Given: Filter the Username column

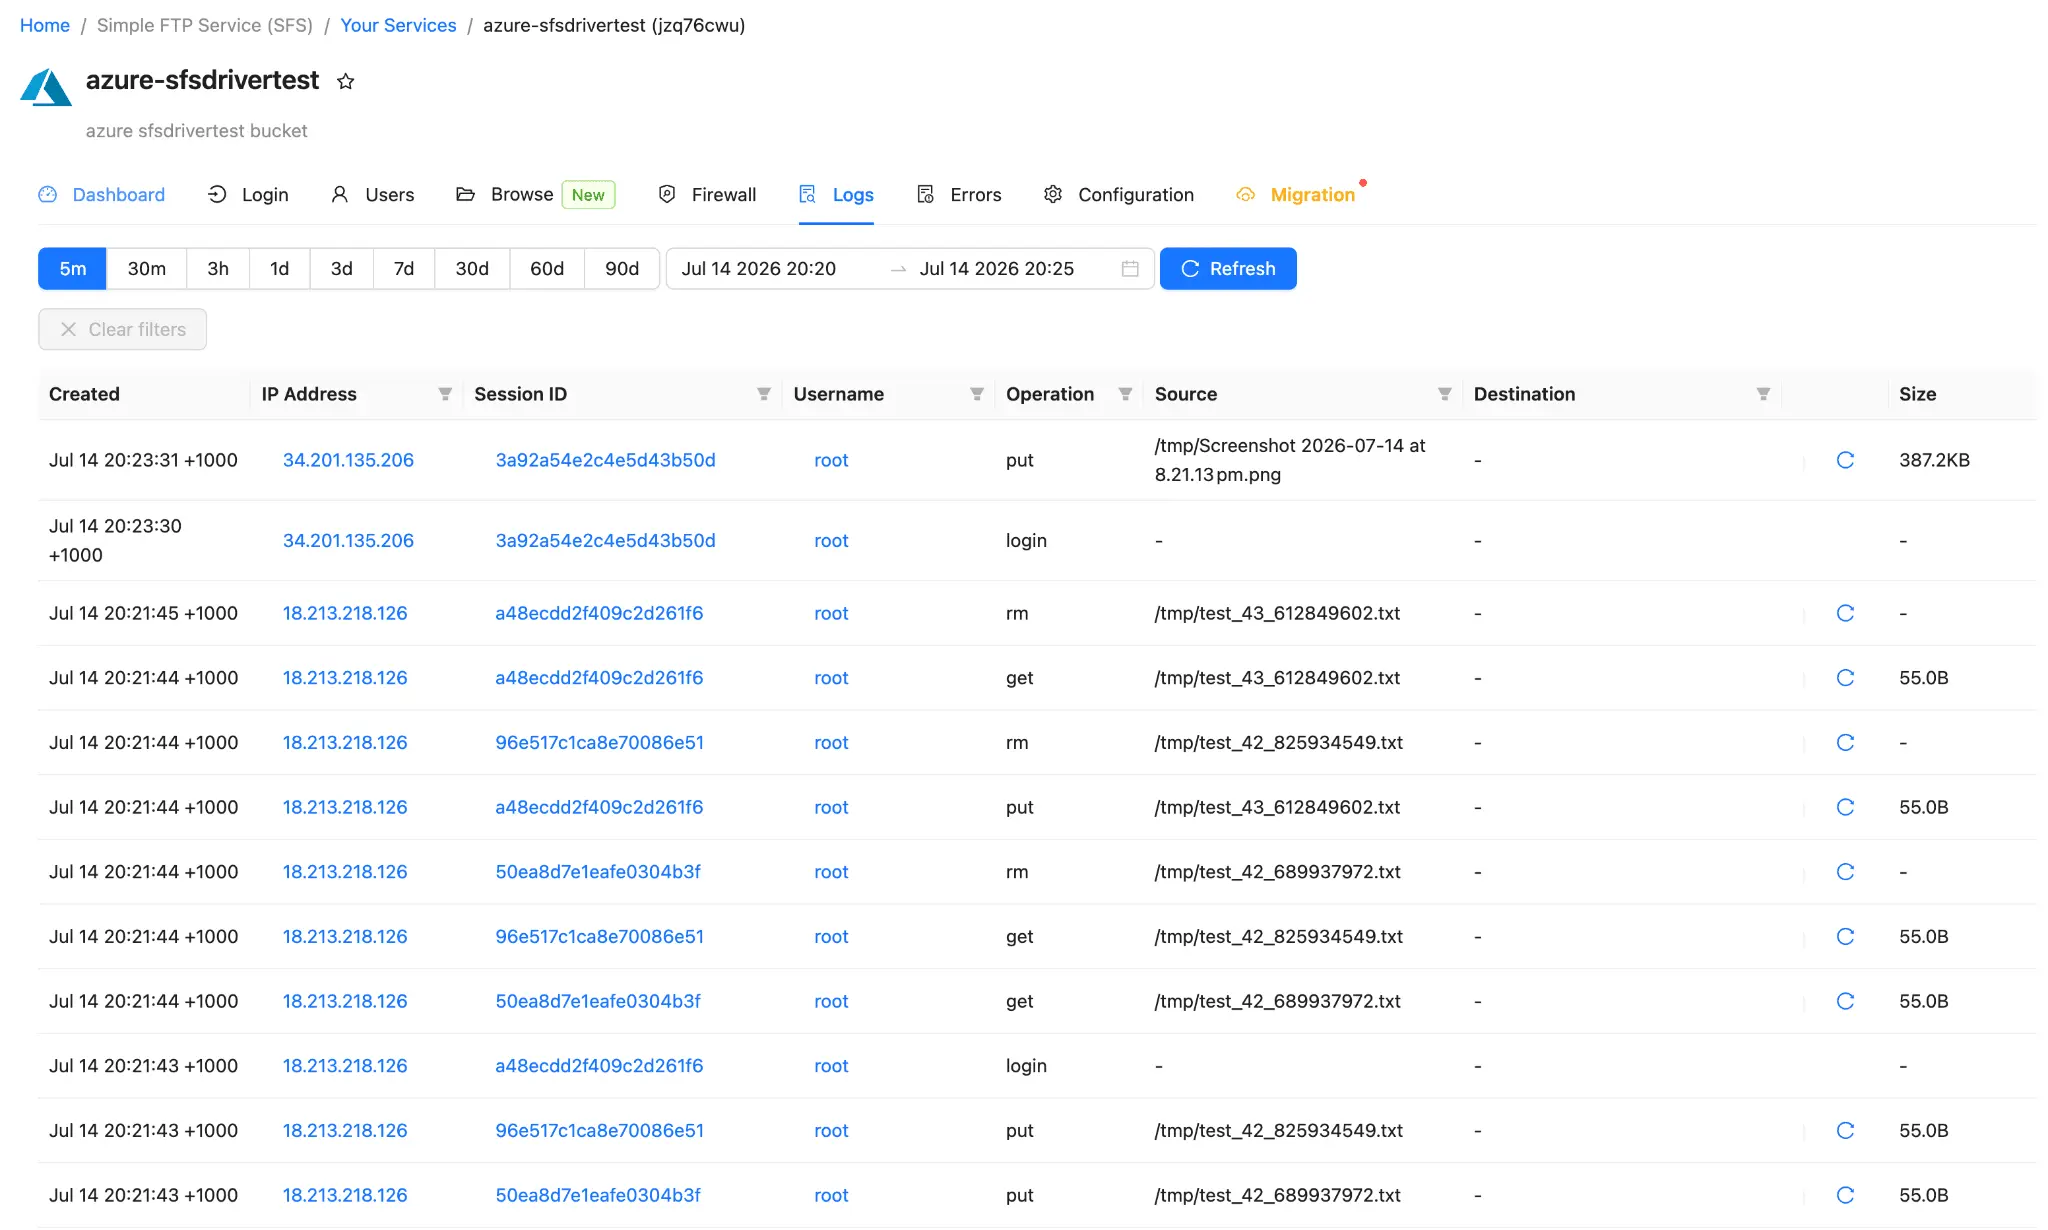Looking at the screenshot, I should point(977,394).
